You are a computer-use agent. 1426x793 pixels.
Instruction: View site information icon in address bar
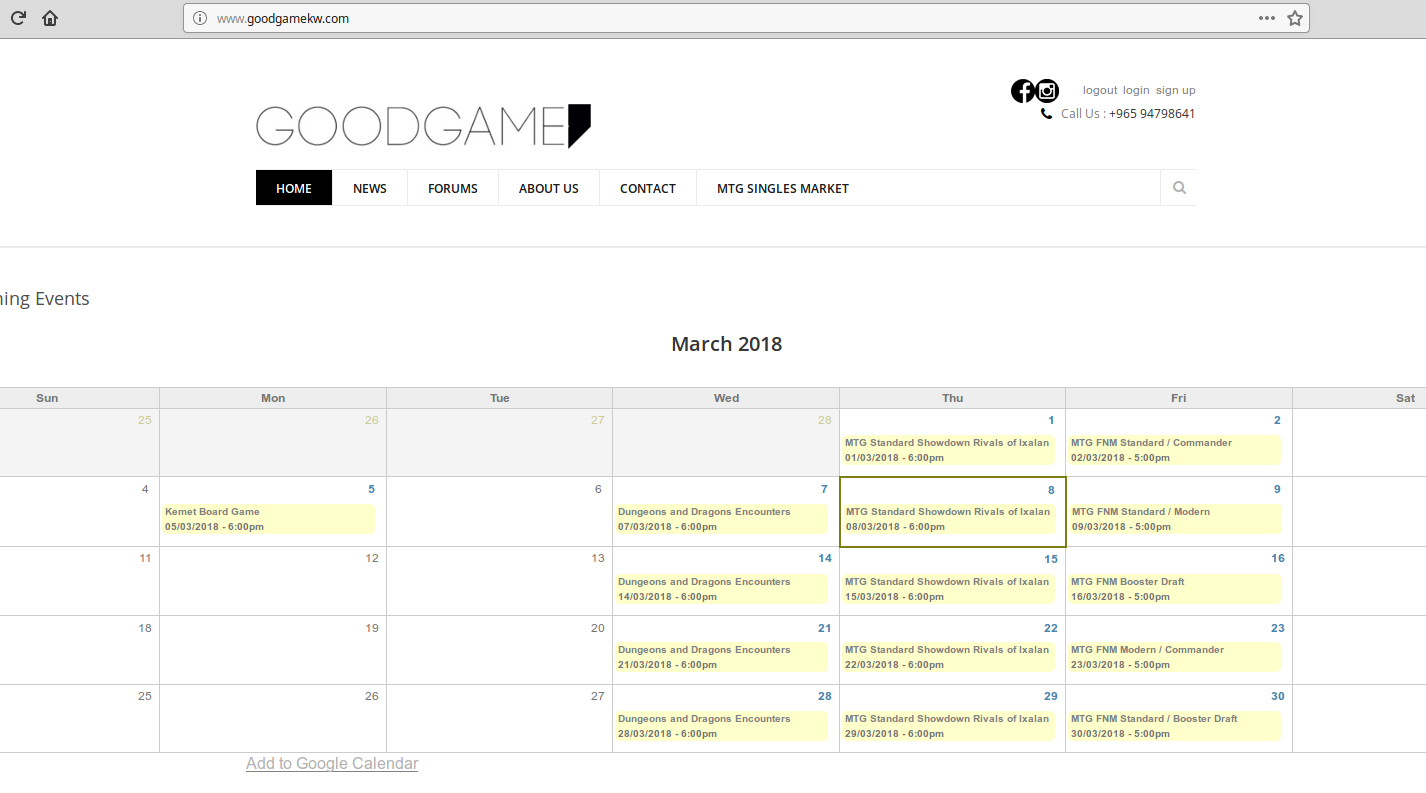pos(200,18)
